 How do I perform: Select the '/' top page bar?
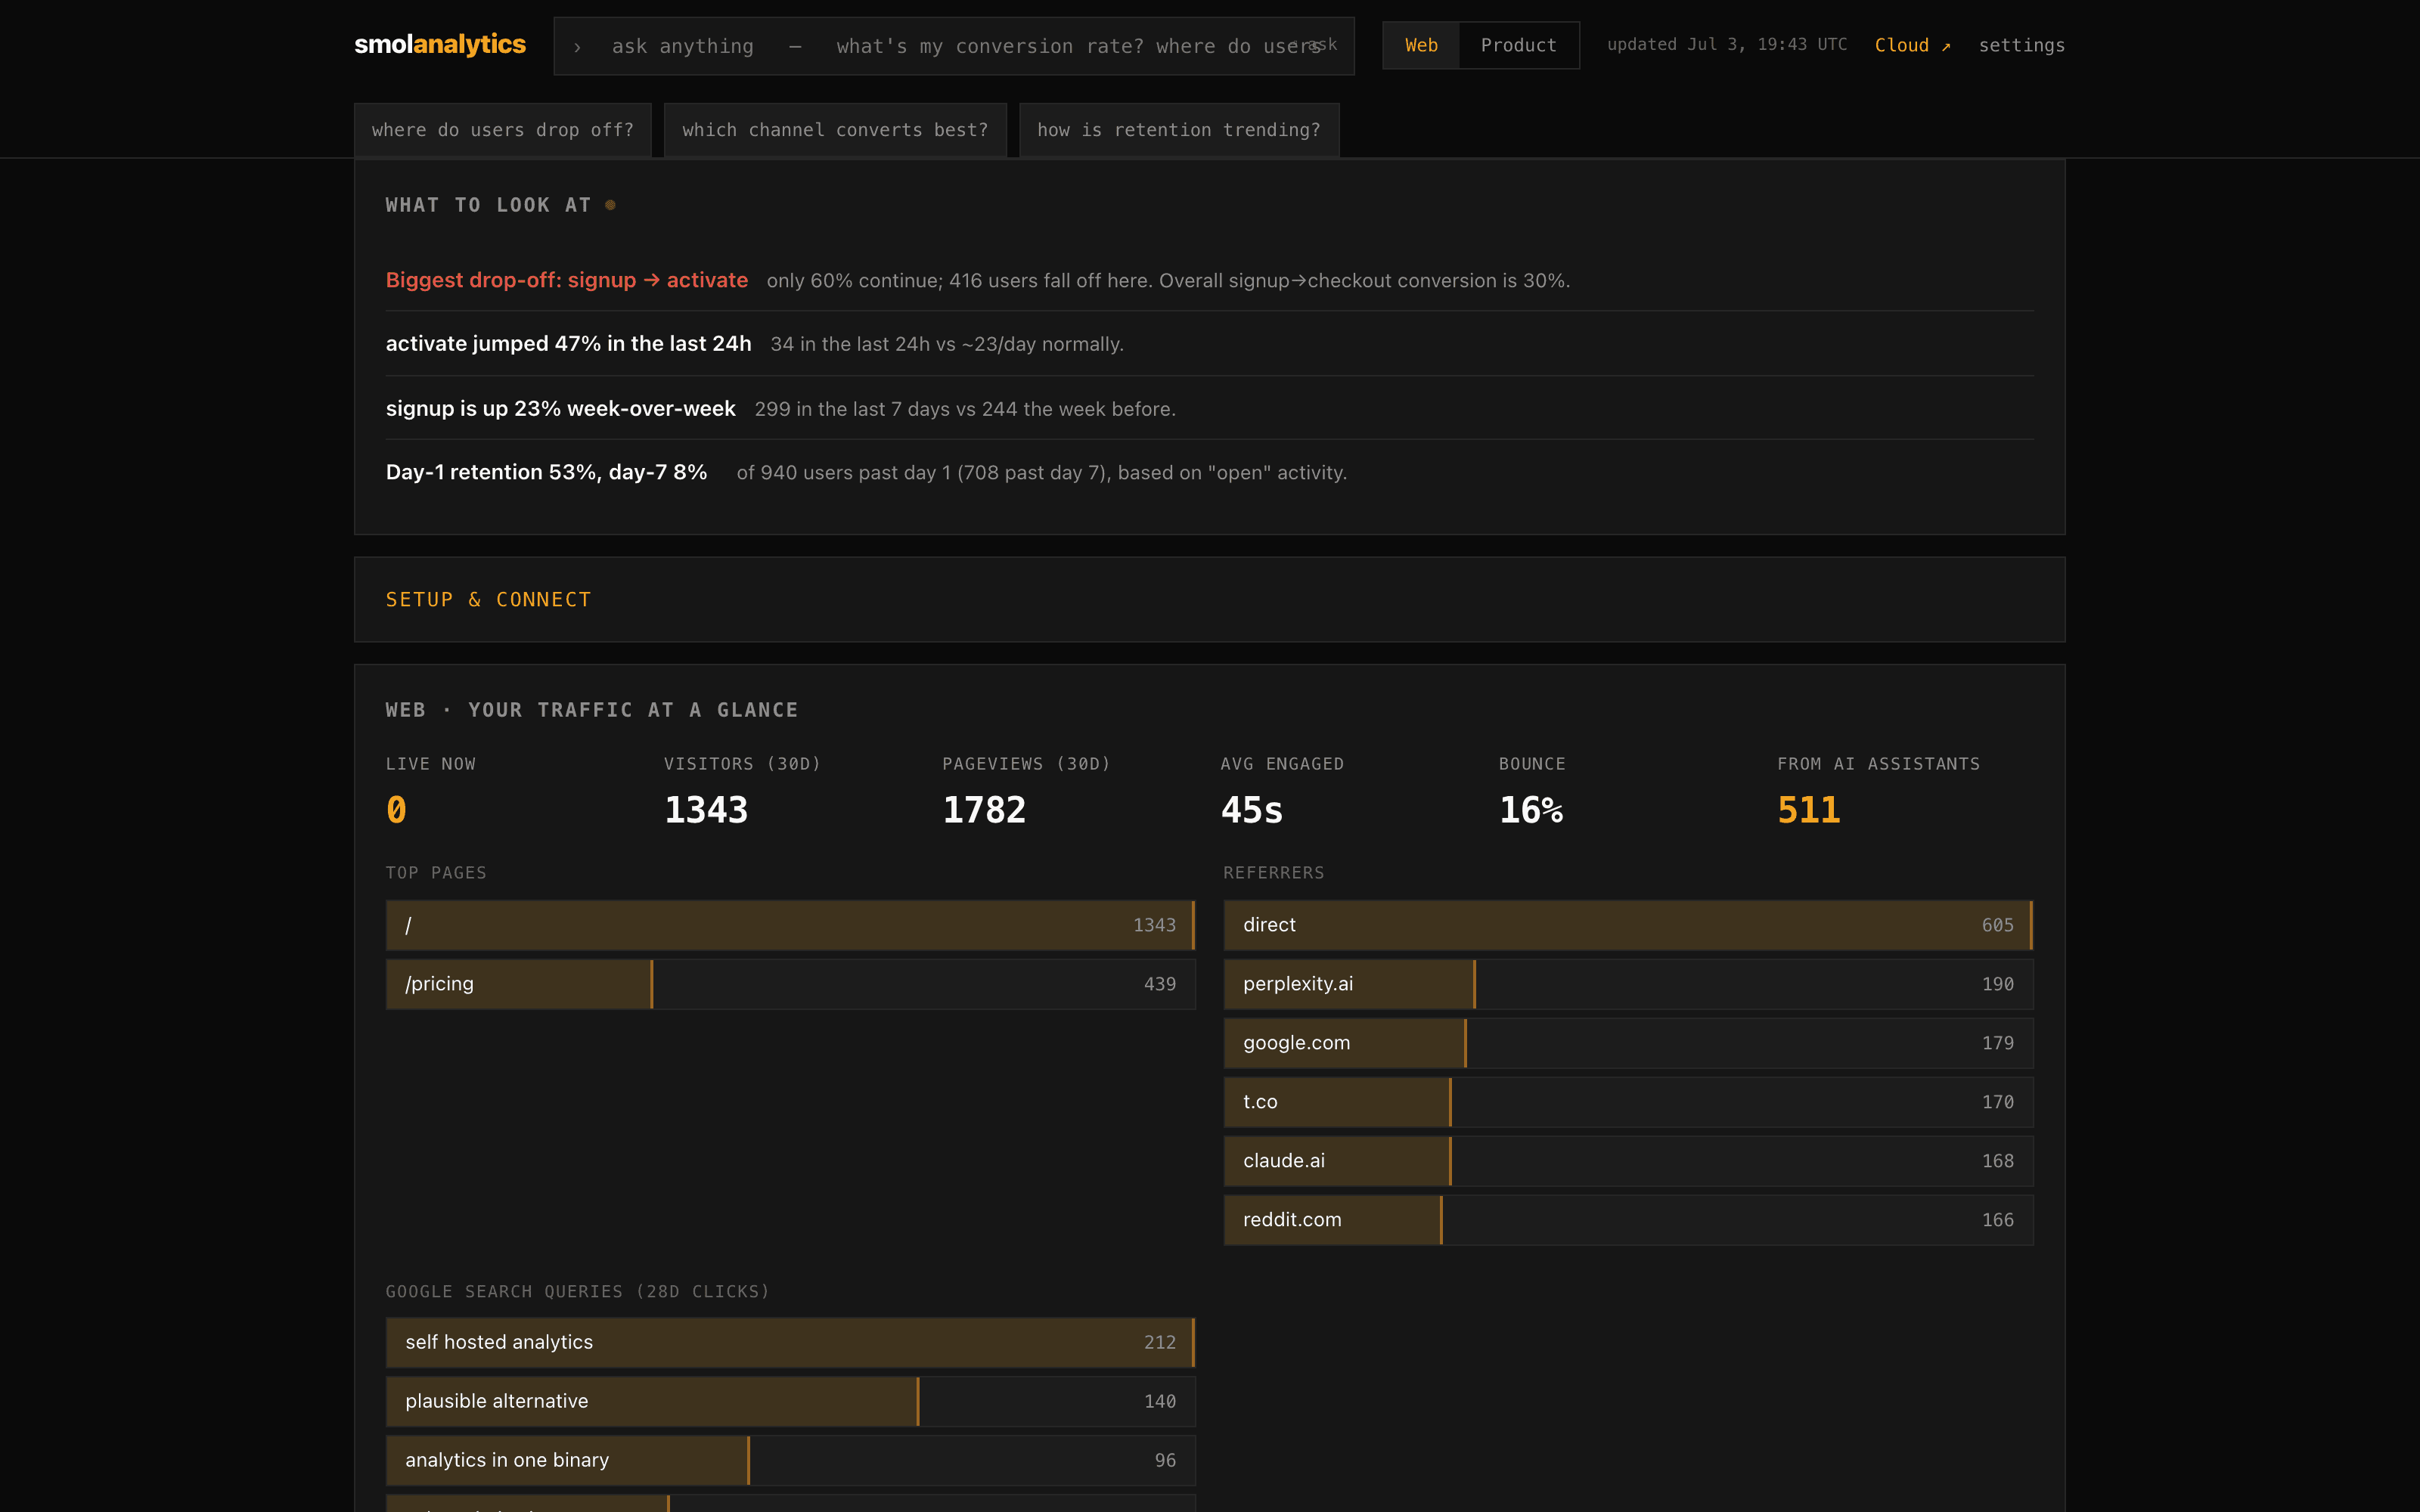[x=790, y=925]
